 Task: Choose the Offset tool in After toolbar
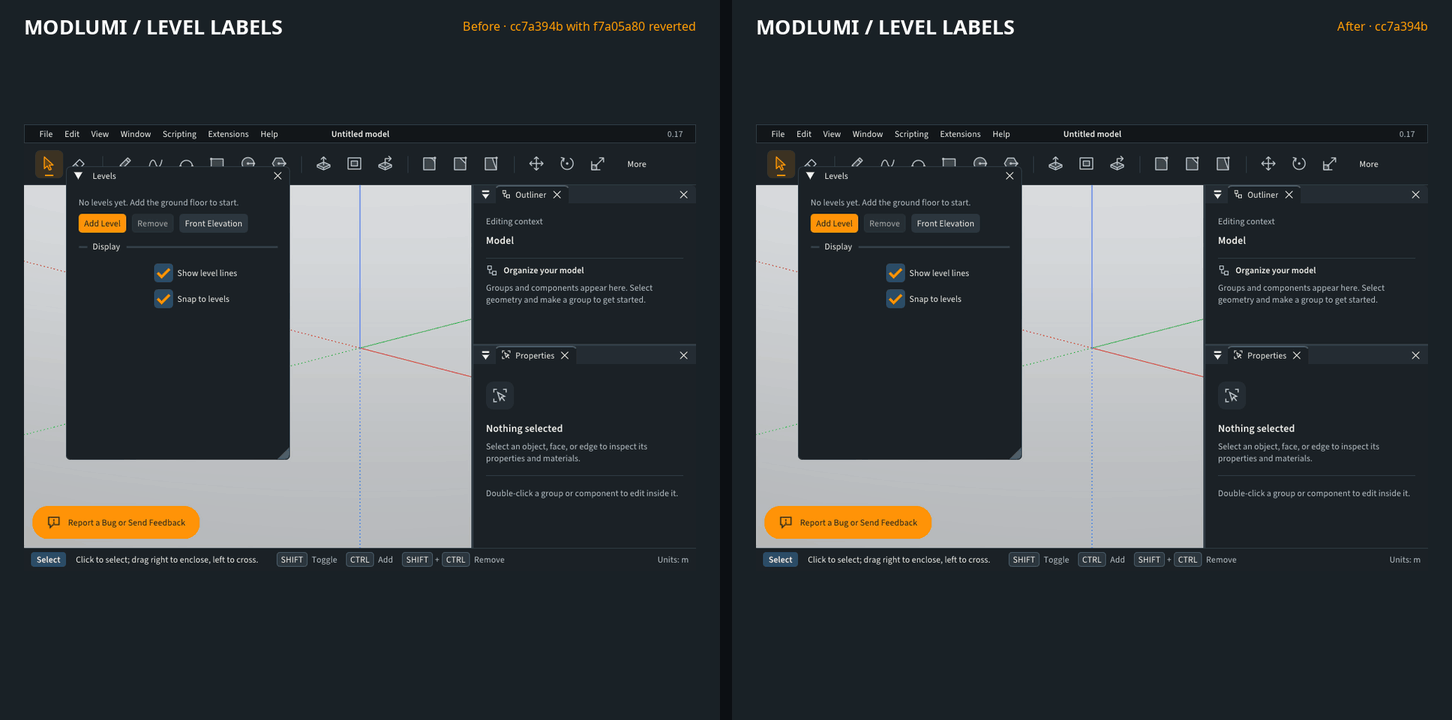(x=1086, y=164)
